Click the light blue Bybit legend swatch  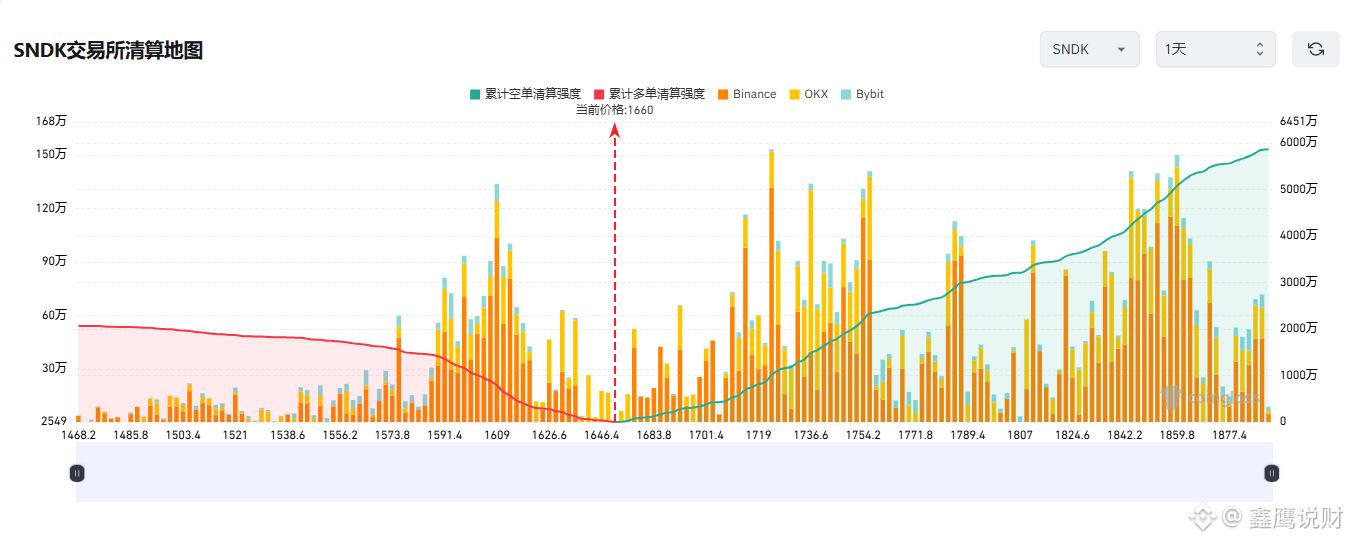click(846, 94)
